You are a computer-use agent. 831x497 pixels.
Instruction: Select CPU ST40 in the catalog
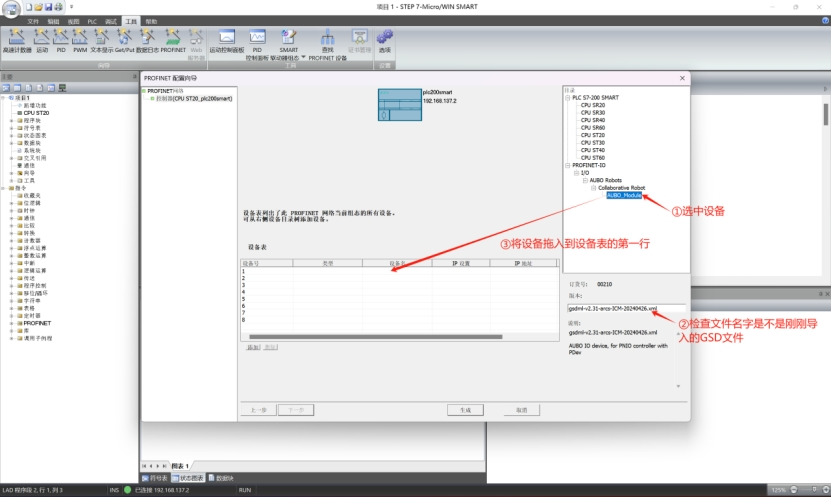pos(592,150)
